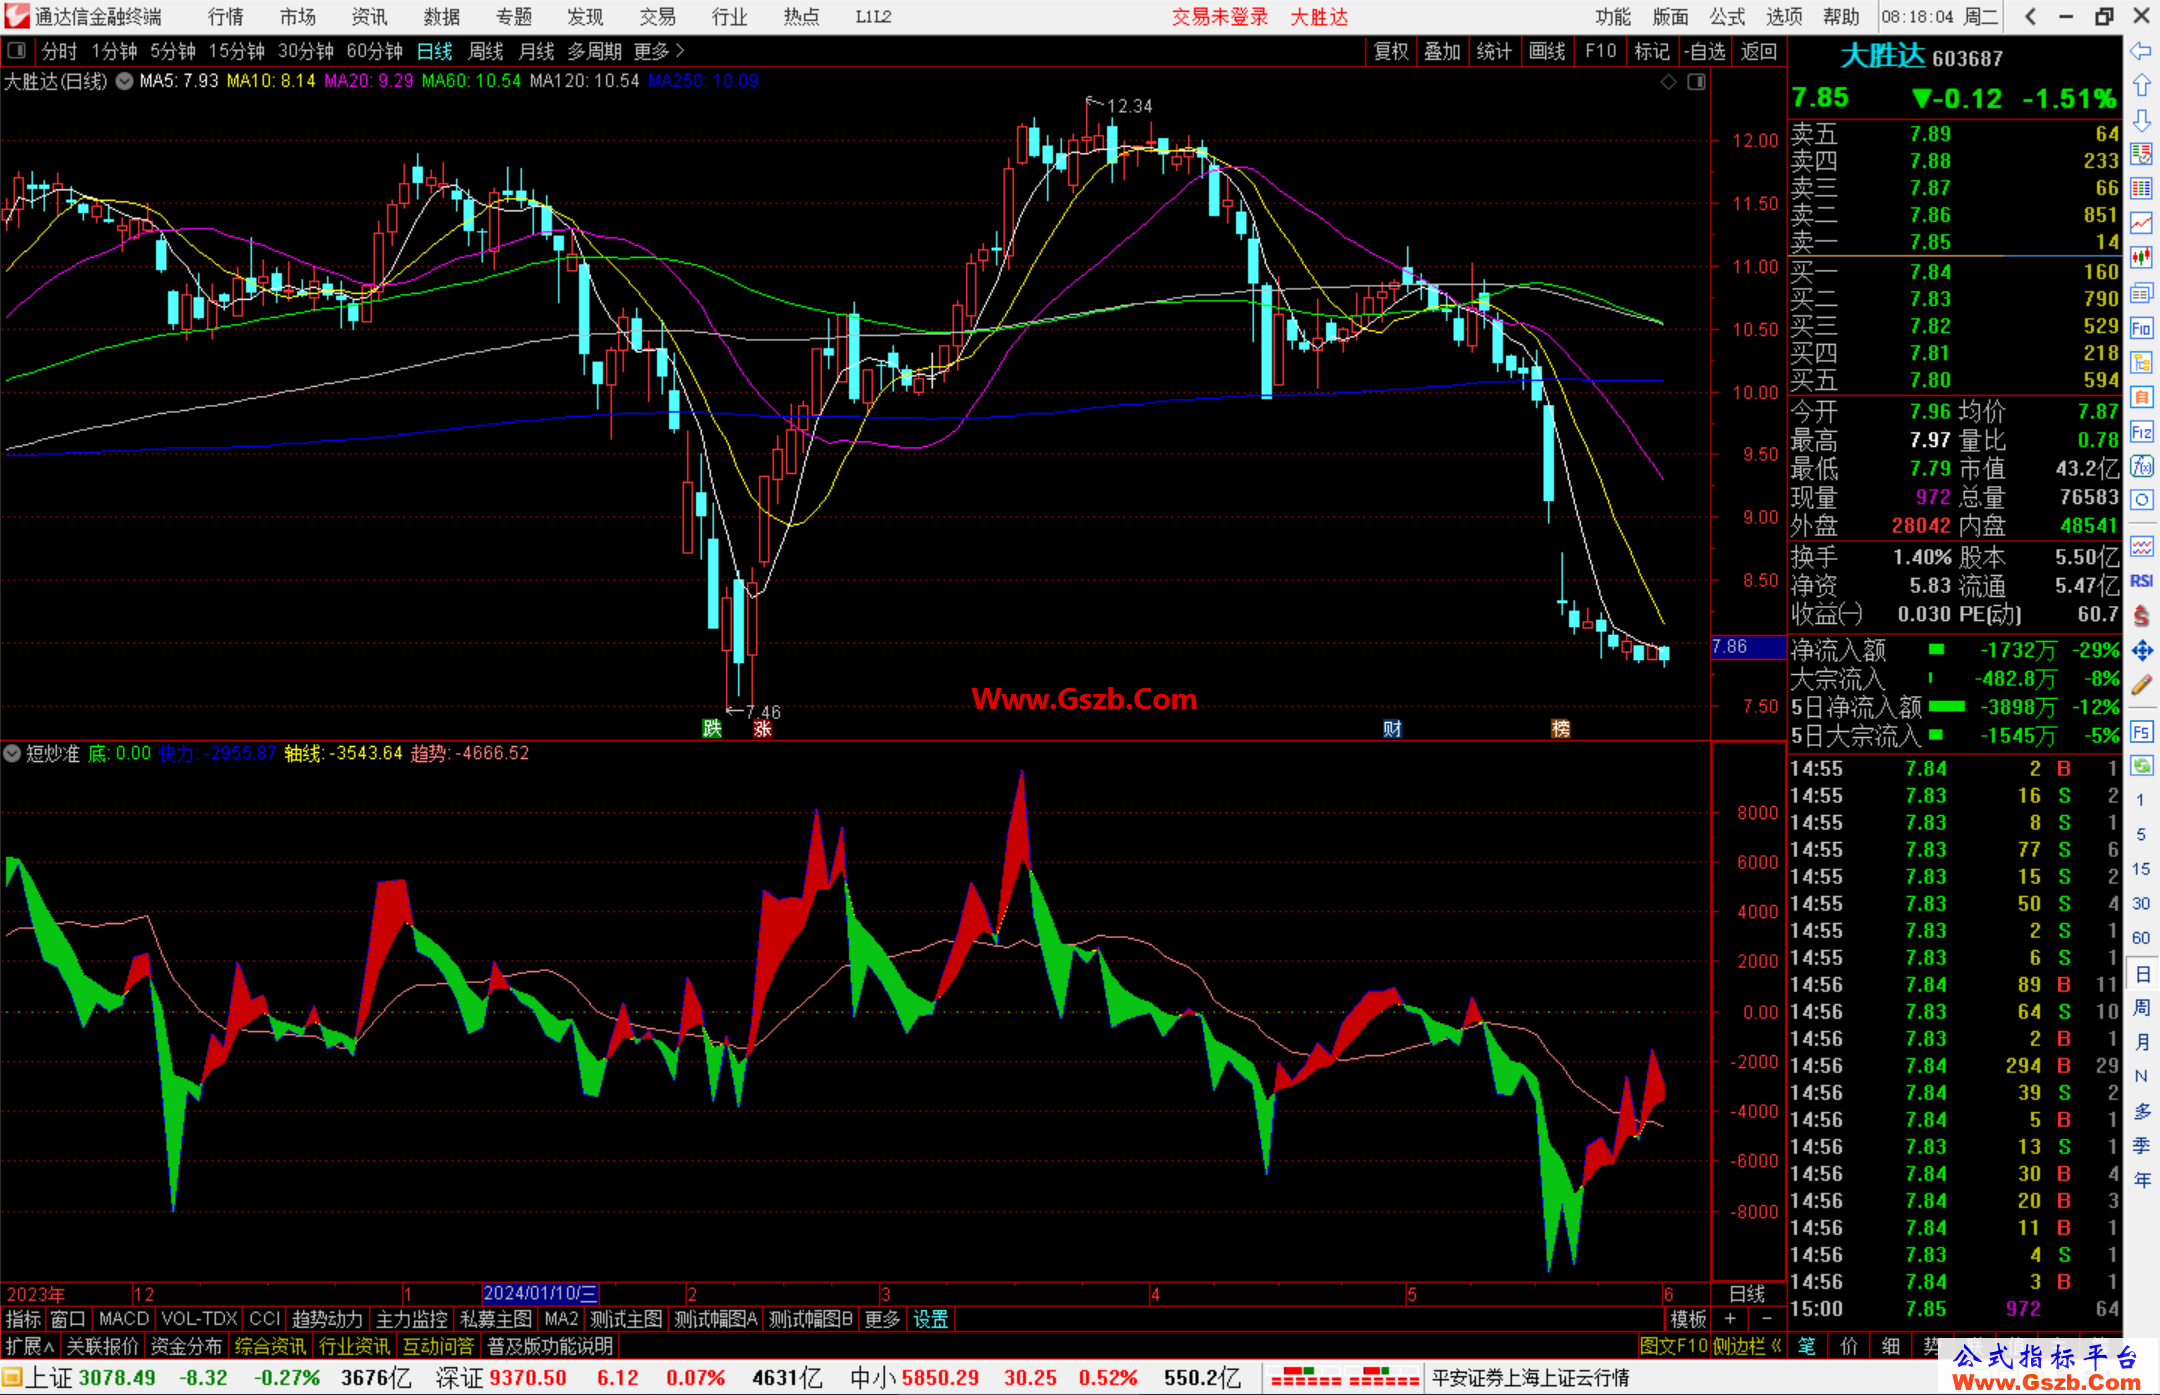Viewport: 2160px width, 1395px height.
Task: Click the stacked windows sidebar icon
Action: [x=2141, y=293]
